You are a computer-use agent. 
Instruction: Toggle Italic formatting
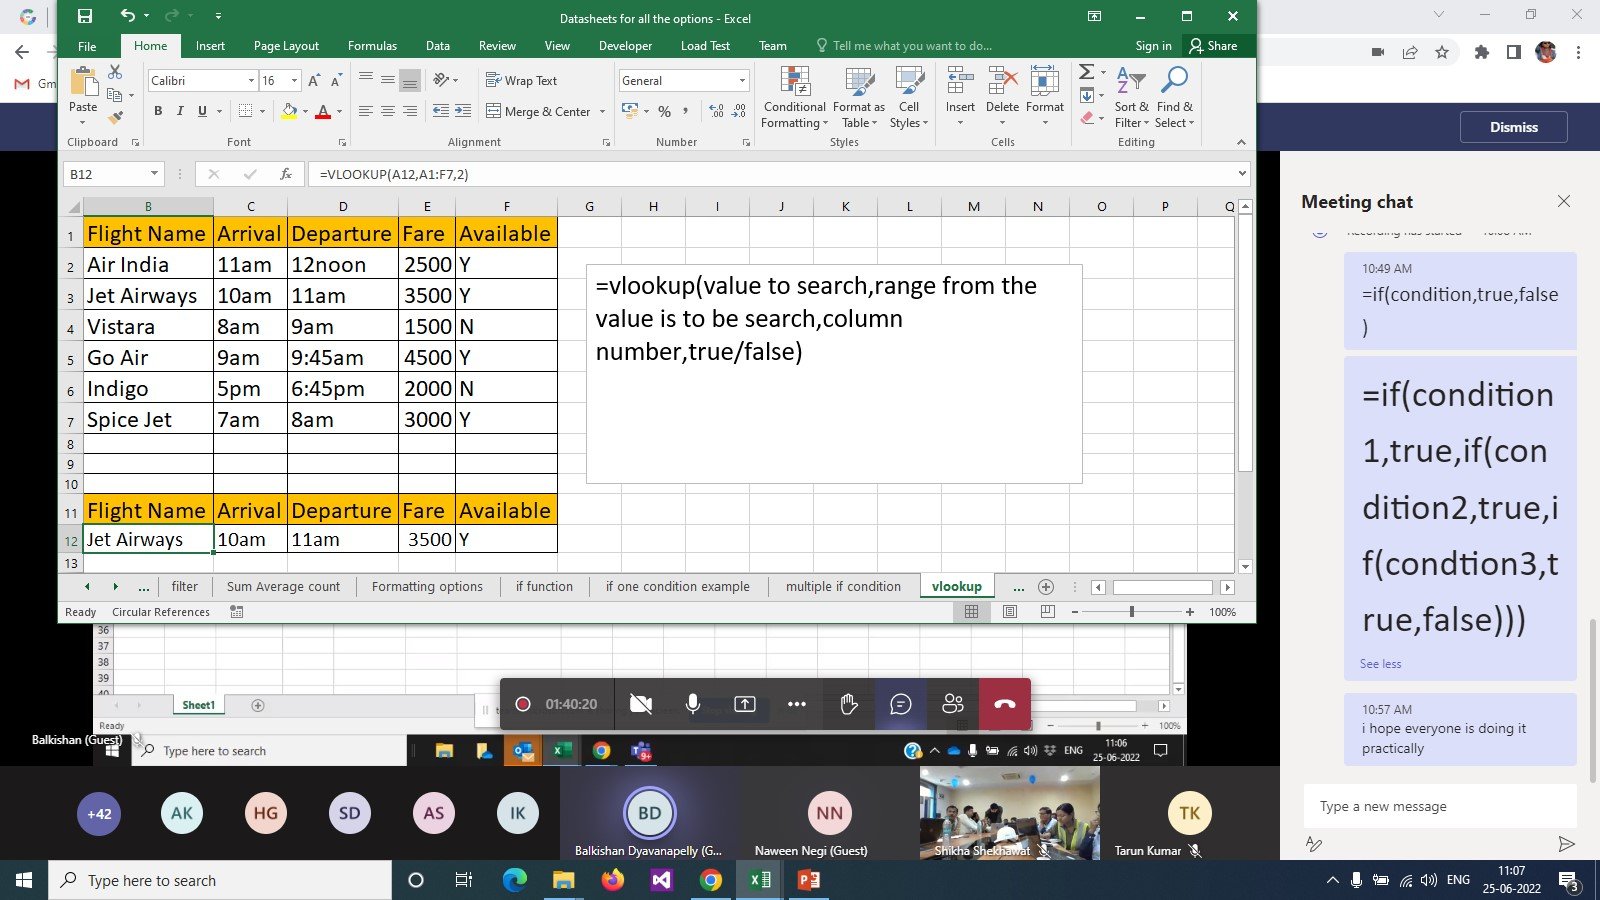tap(180, 111)
